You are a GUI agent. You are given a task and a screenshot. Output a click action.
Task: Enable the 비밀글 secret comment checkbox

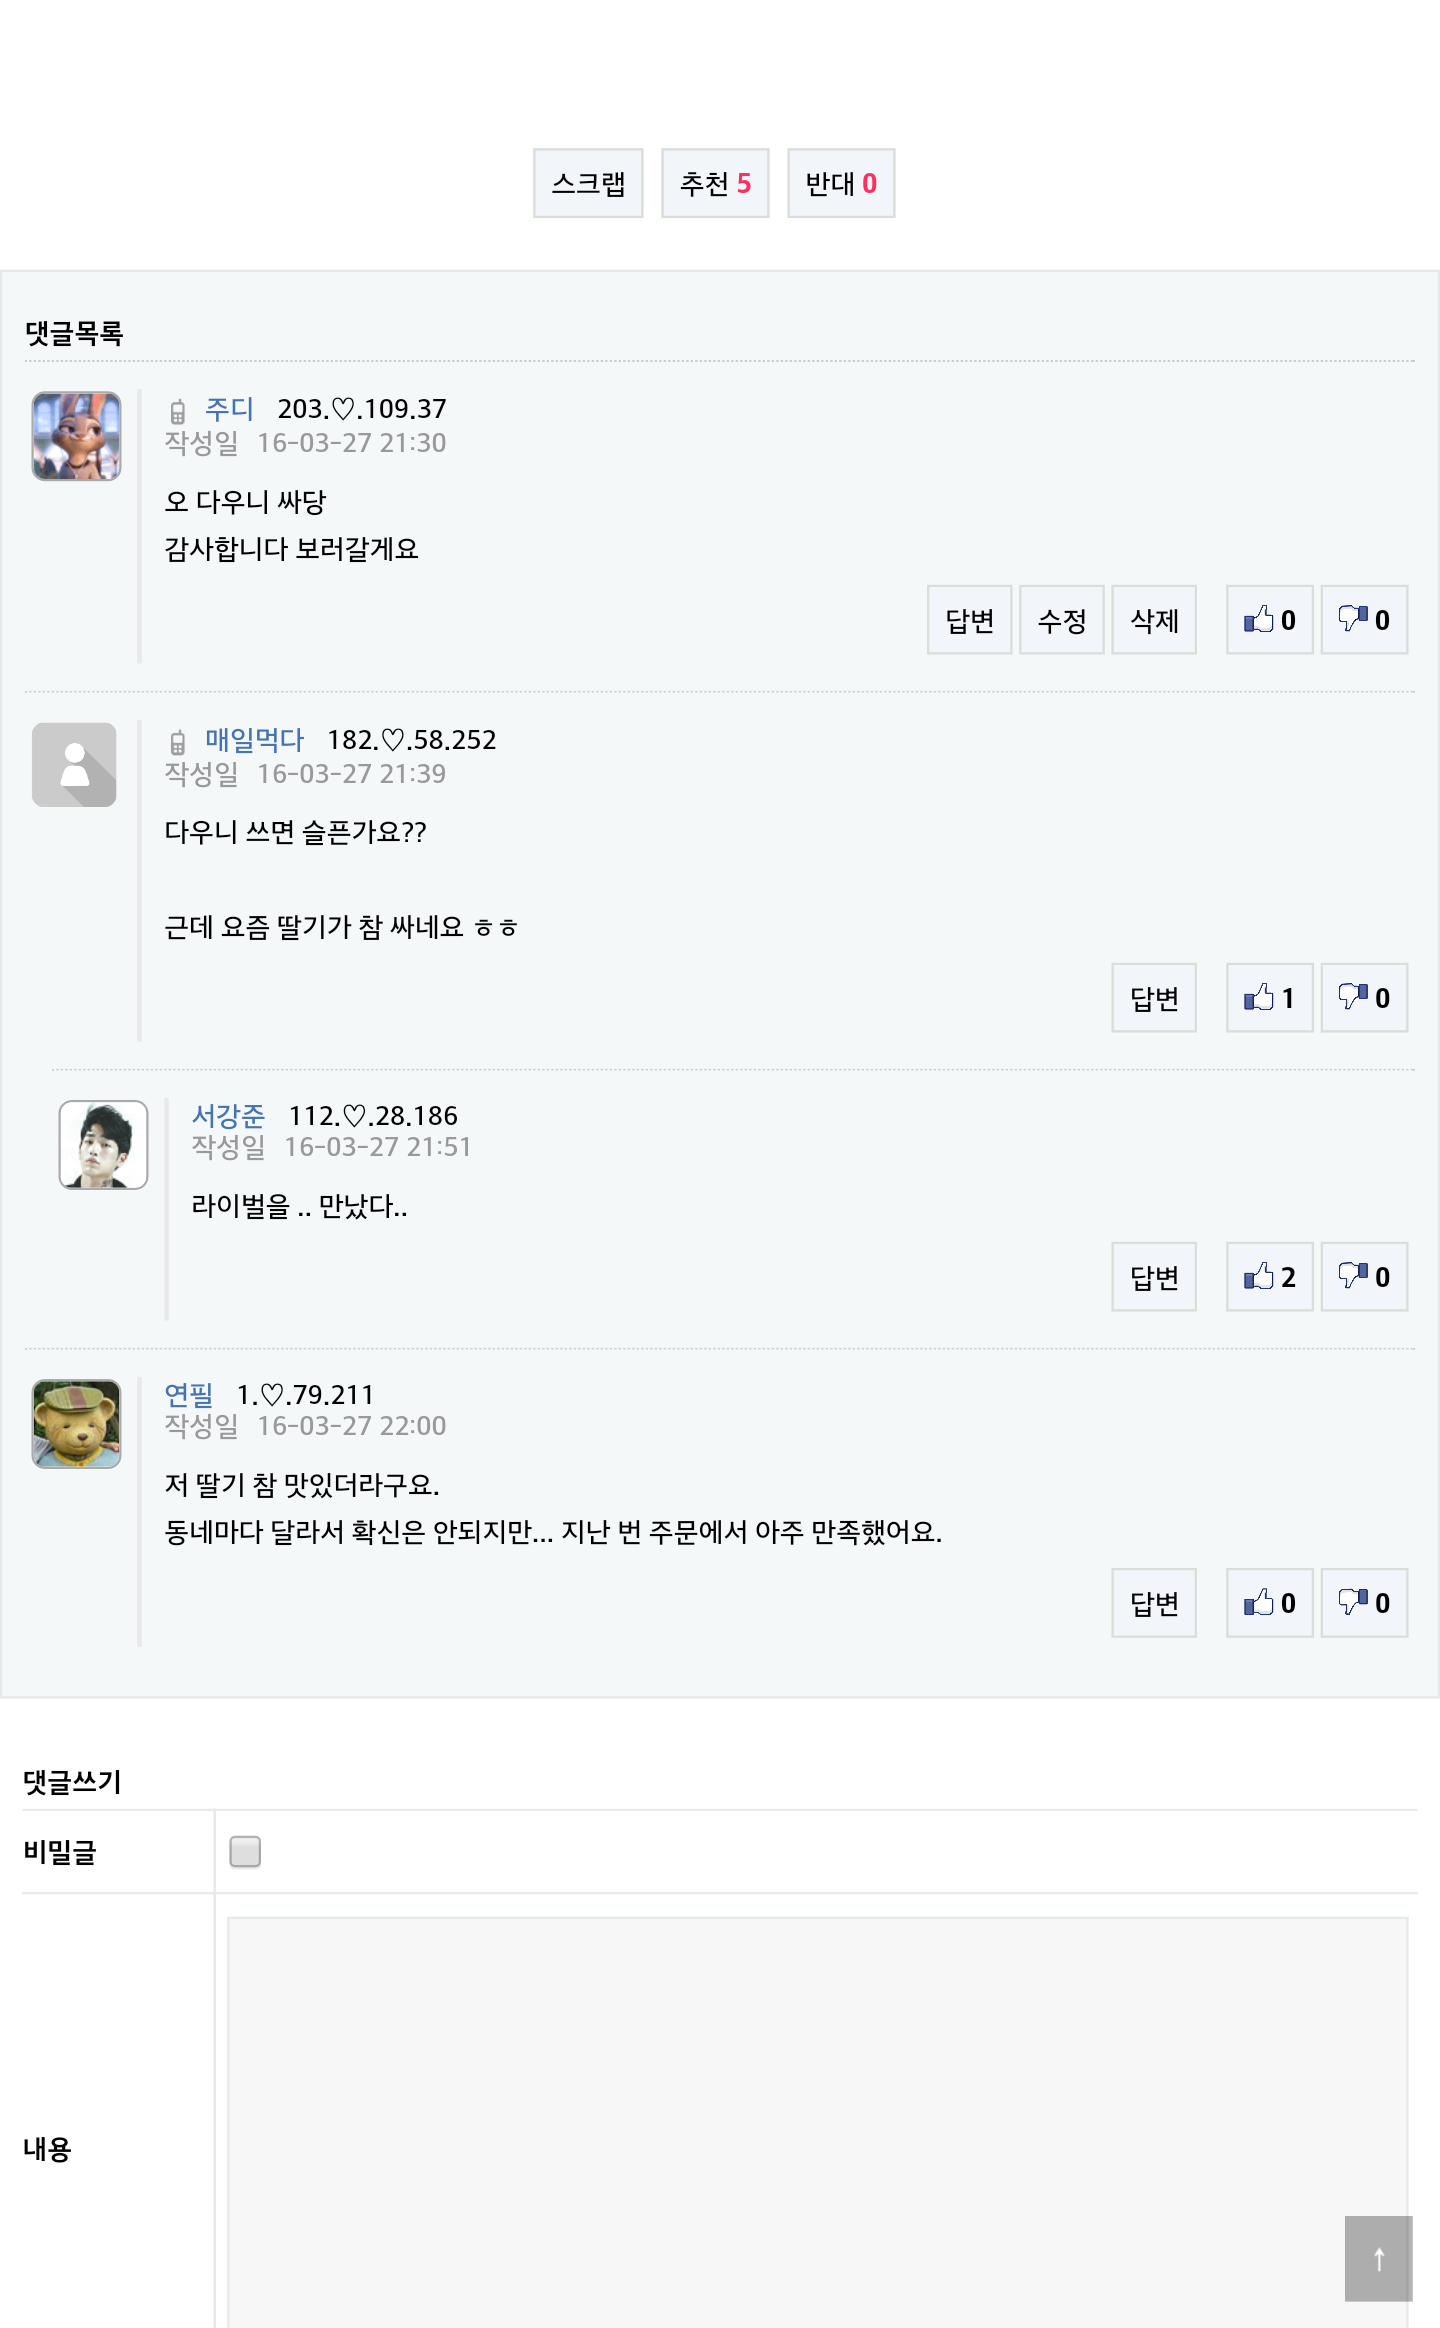point(245,1851)
